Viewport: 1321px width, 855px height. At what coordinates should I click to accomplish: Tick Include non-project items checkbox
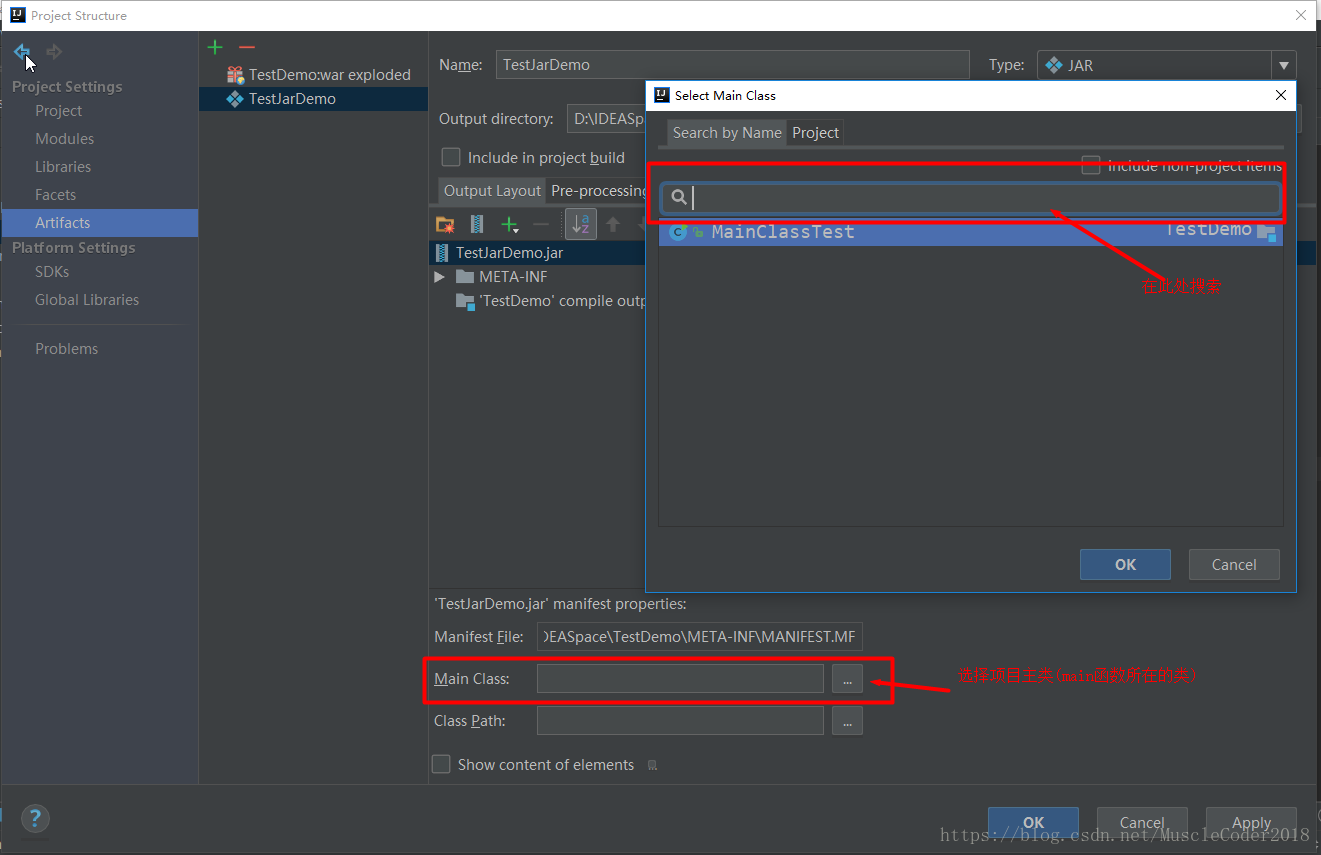coord(1091,166)
